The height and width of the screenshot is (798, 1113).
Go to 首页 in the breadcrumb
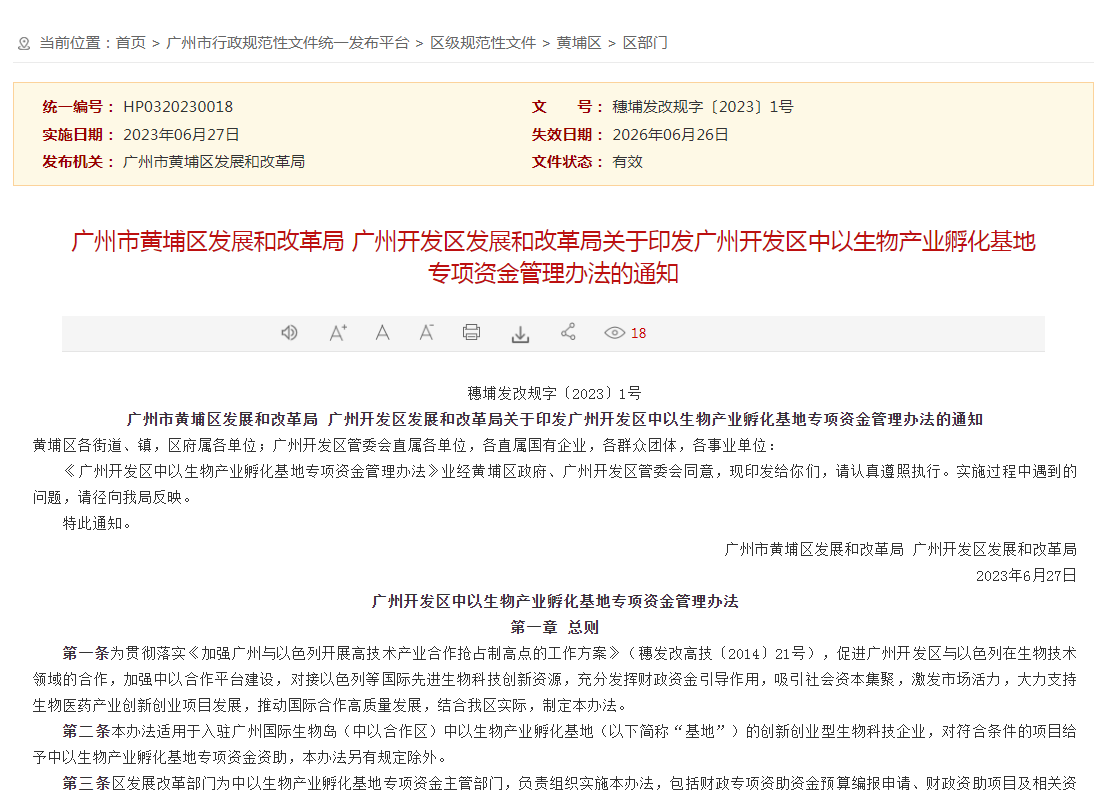[x=130, y=43]
